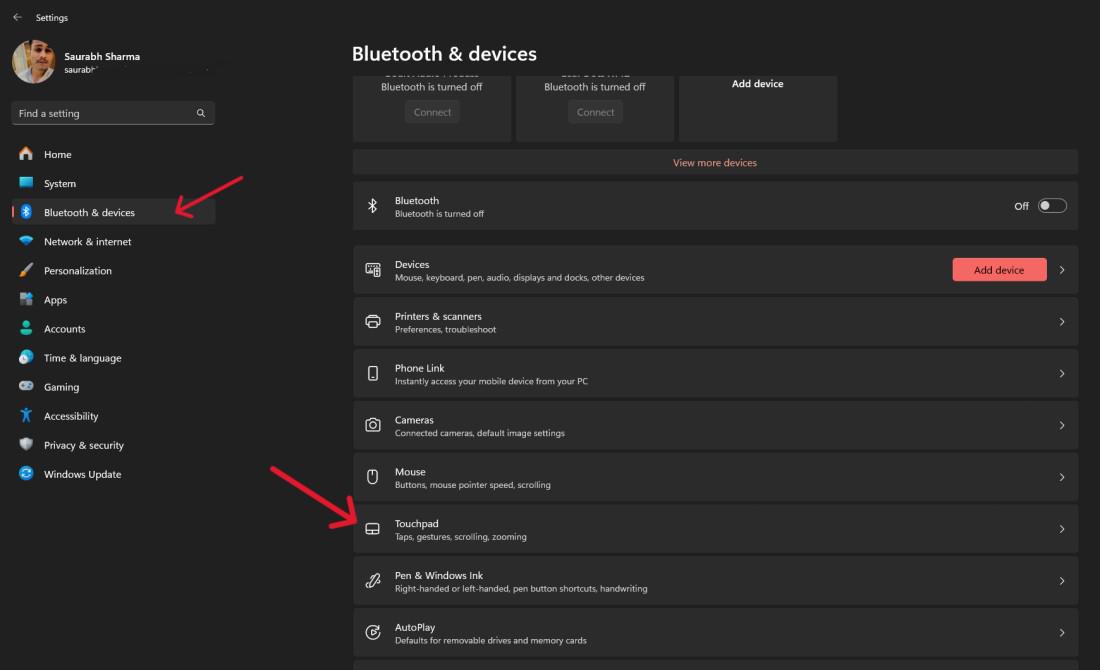This screenshot has width=1100, height=670.
Task: Click the red Add device button
Action: (999, 269)
